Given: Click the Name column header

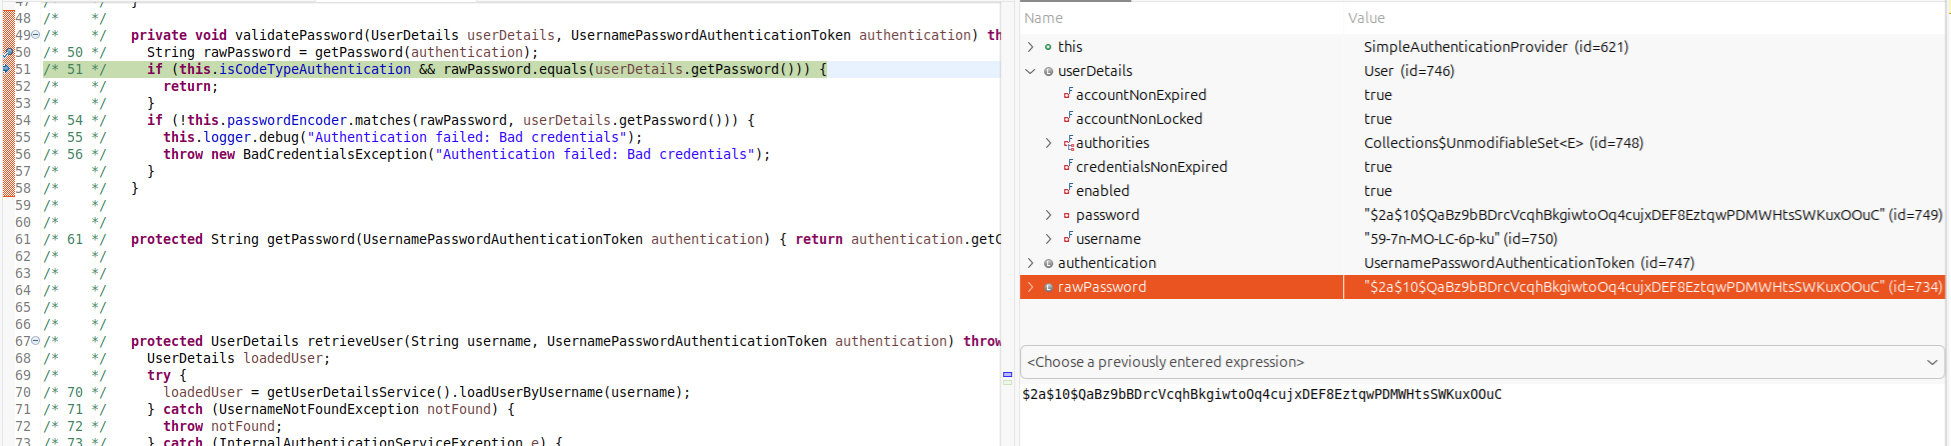Looking at the screenshot, I should pyautogui.click(x=1043, y=18).
